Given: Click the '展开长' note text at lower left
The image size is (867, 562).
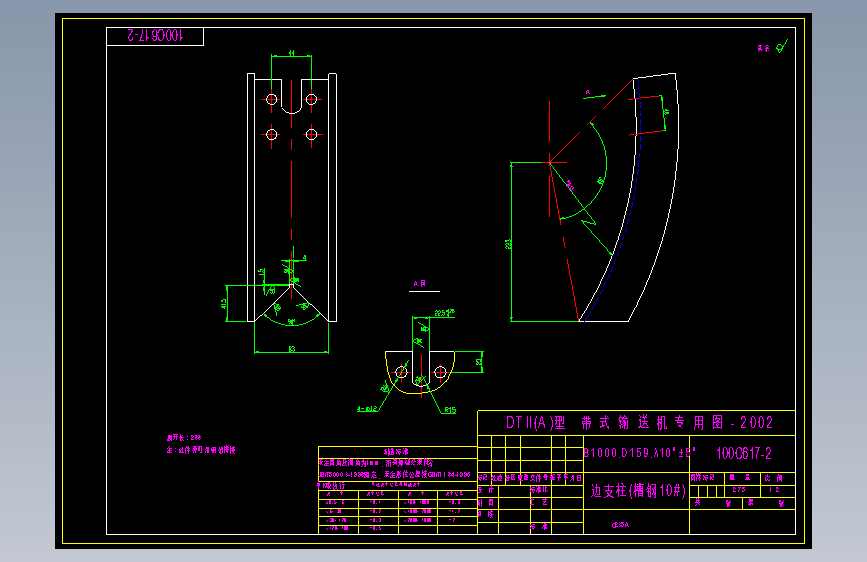Looking at the screenshot, I should pos(184,437).
